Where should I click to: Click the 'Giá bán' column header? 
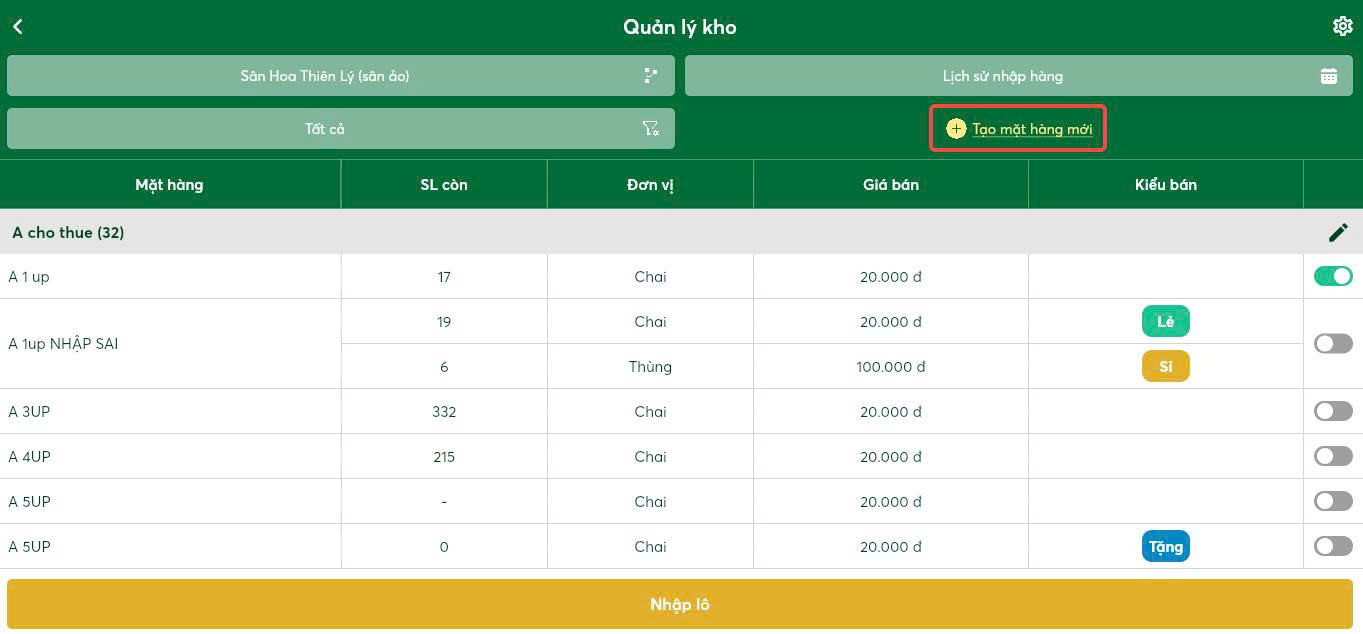click(x=891, y=185)
